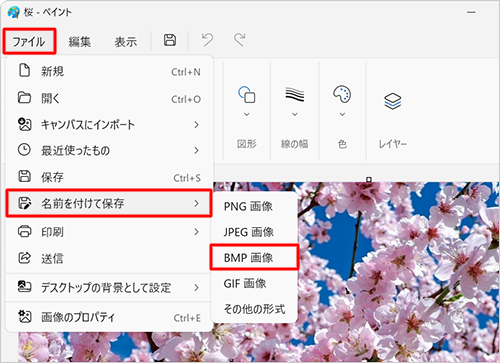
Task: Choose BMP 画像 format
Action: [254, 257]
